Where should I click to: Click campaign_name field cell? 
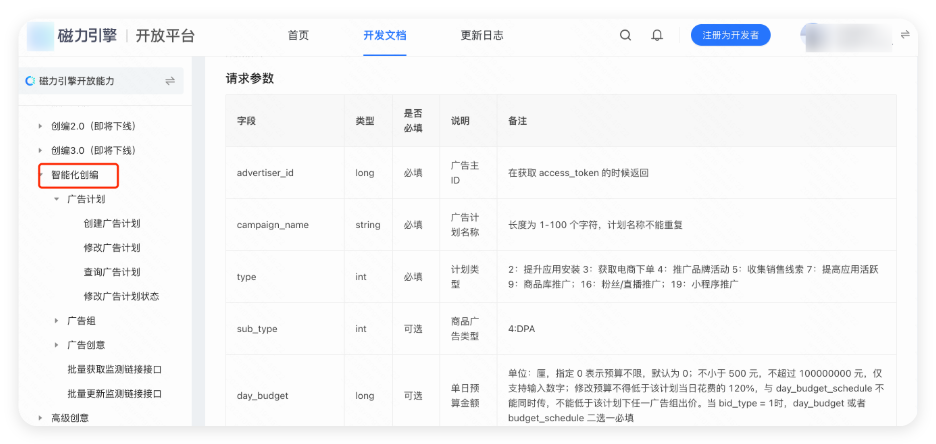(x=285, y=225)
